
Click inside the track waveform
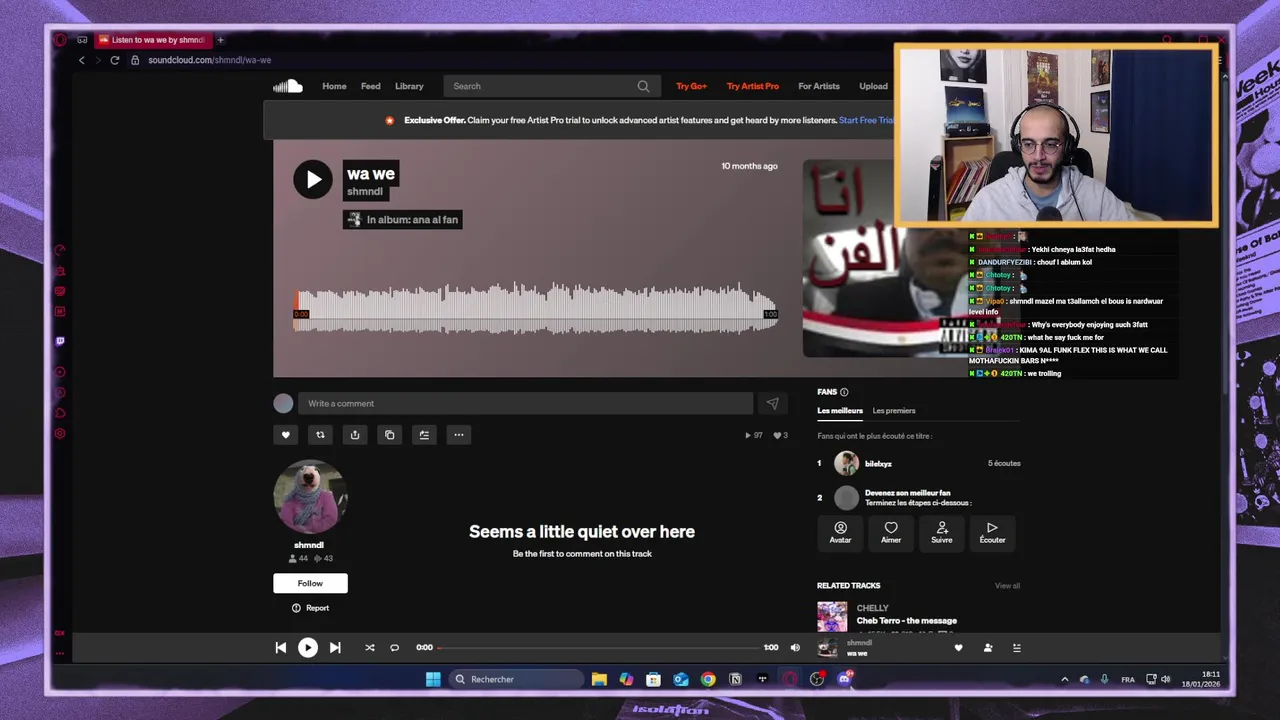(535, 307)
